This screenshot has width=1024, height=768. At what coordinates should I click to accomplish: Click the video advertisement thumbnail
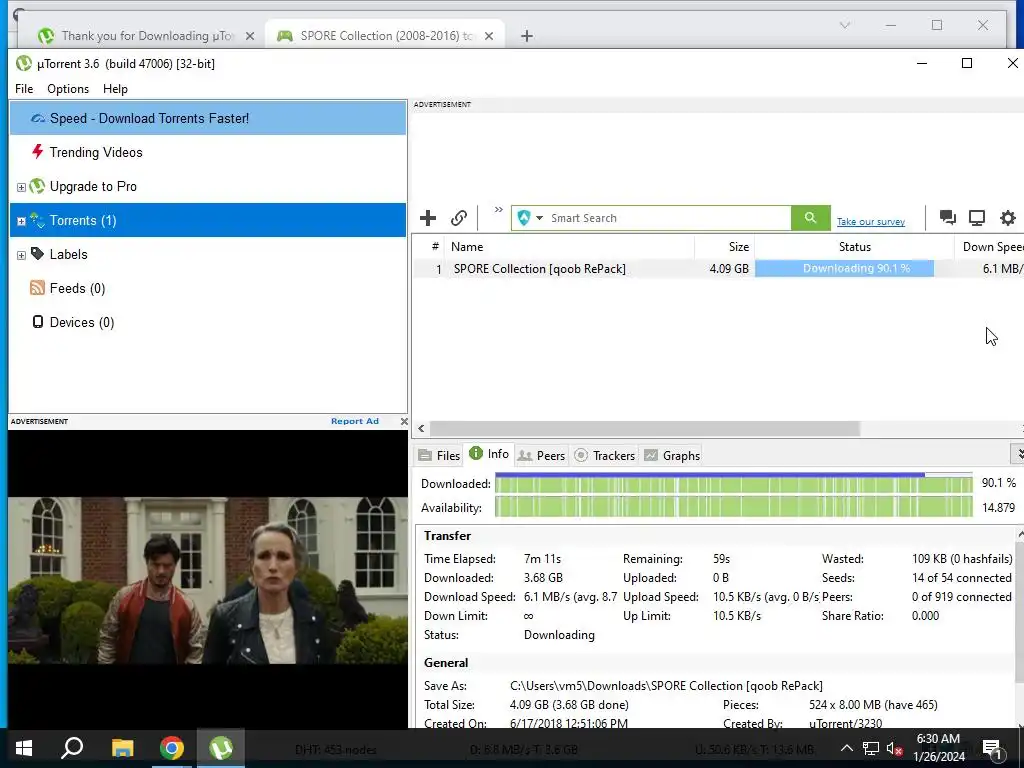[x=208, y=580]
